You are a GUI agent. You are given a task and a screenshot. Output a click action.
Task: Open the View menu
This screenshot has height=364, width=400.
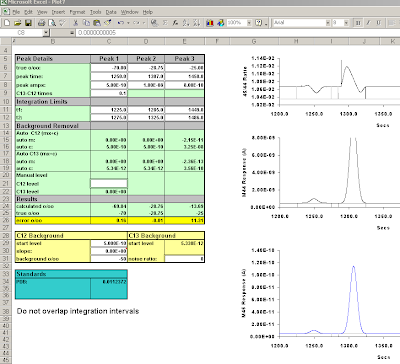[42, 12]
